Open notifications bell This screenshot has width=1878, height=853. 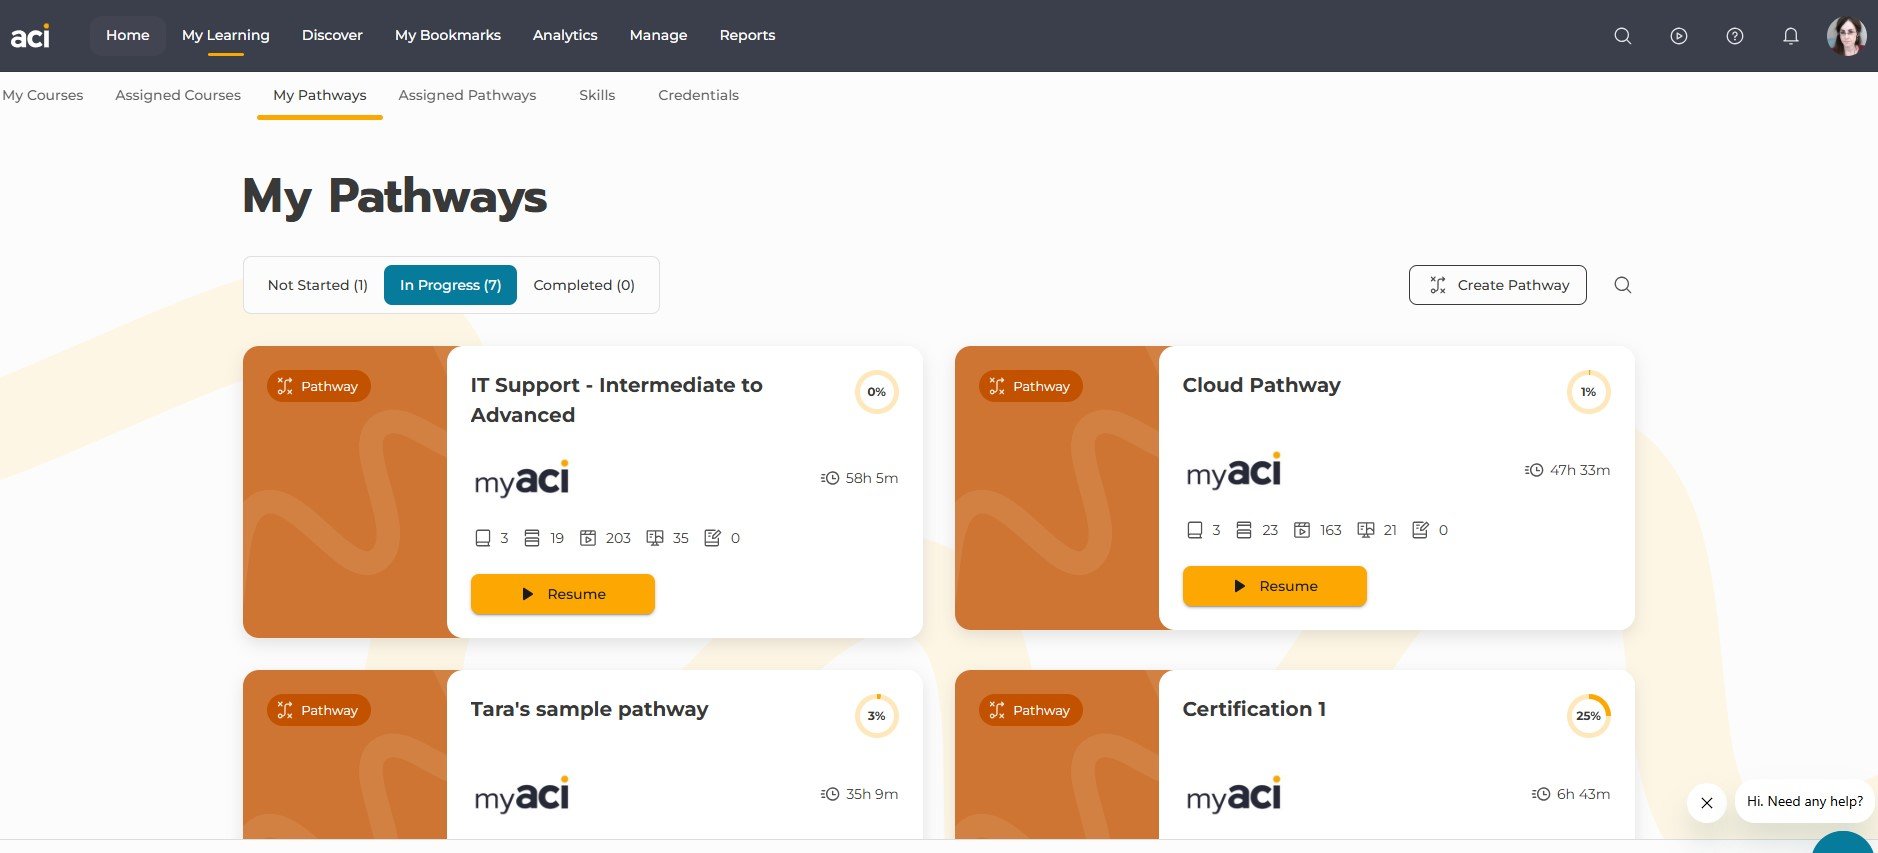1791,36
